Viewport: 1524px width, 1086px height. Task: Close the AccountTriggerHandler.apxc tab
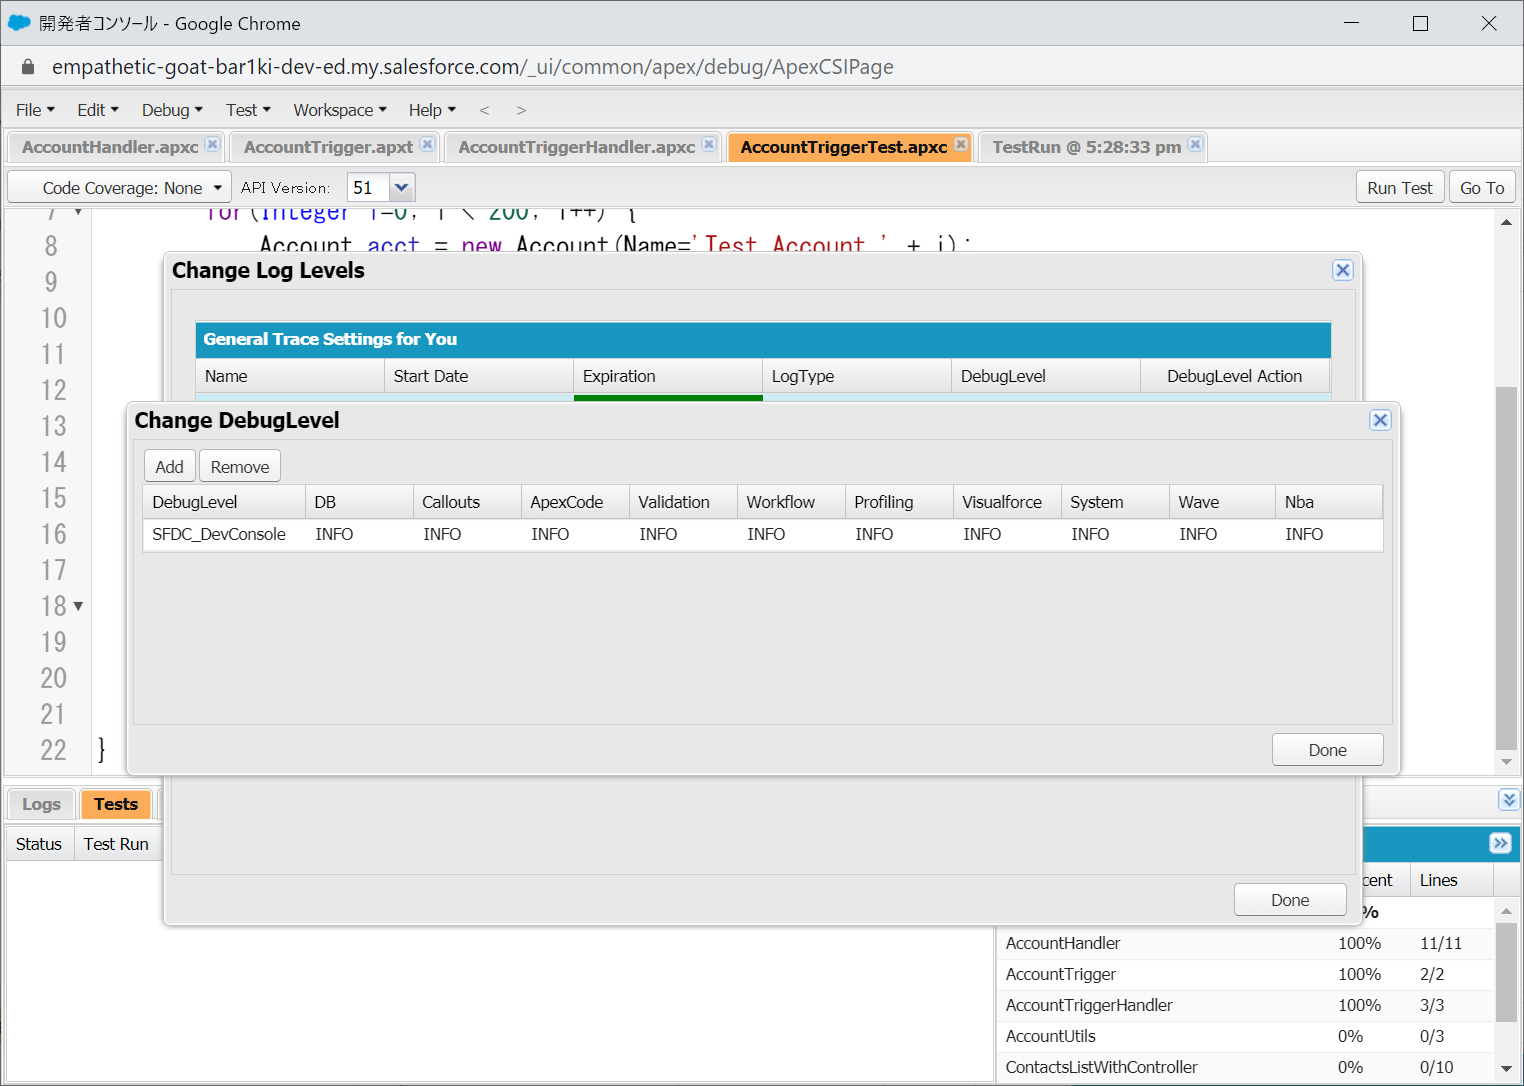click(x=709, y=144)
